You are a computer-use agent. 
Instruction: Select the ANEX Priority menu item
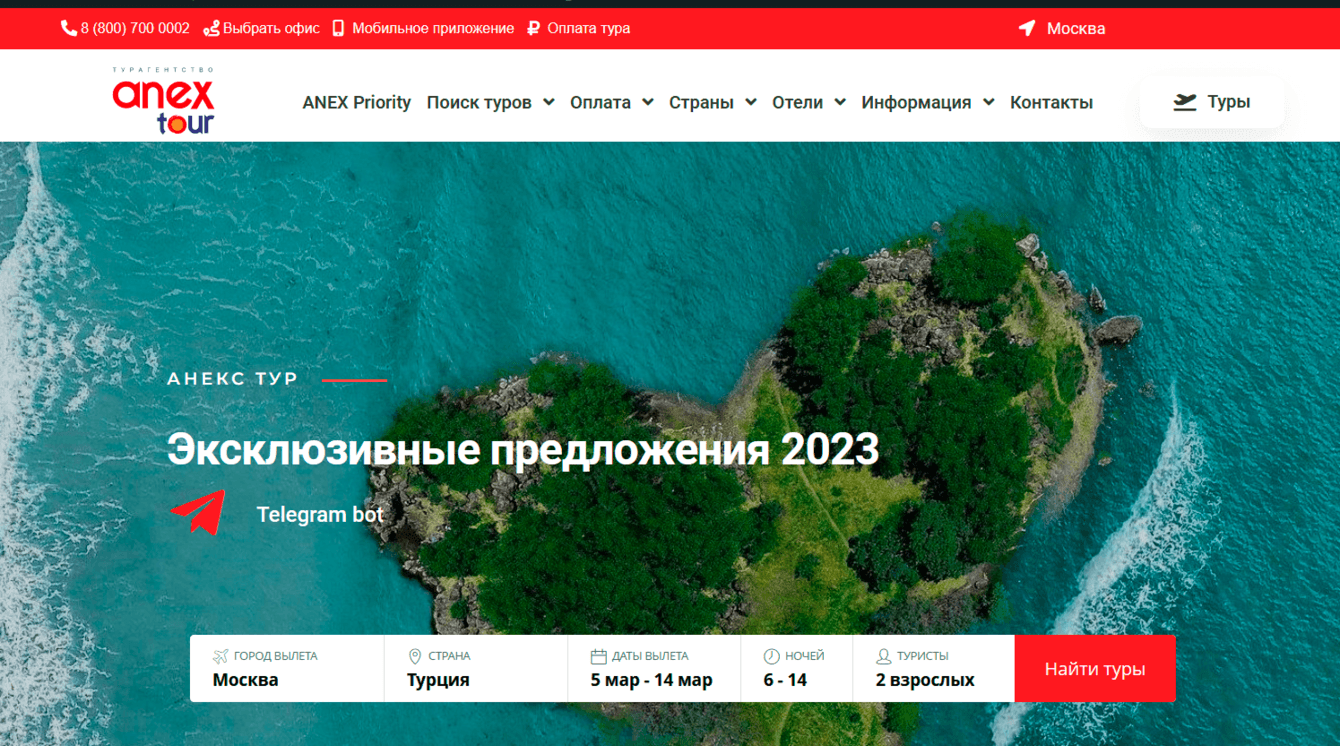pos(357,102)
